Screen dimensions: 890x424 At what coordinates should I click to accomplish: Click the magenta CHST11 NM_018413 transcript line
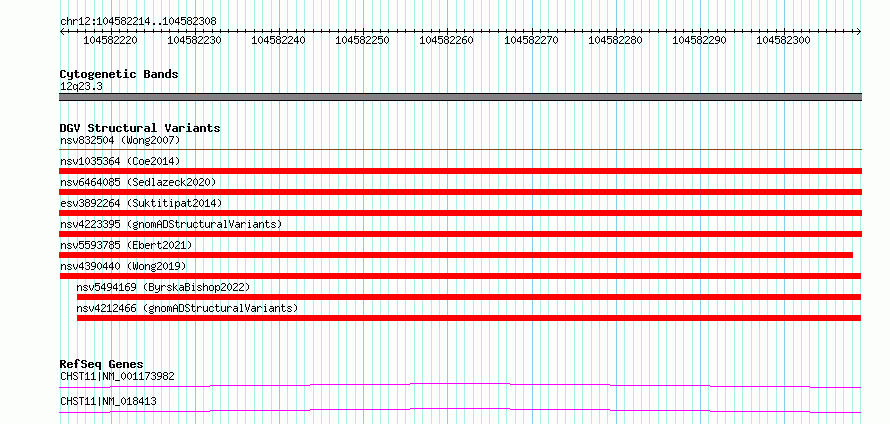[460, 410]
